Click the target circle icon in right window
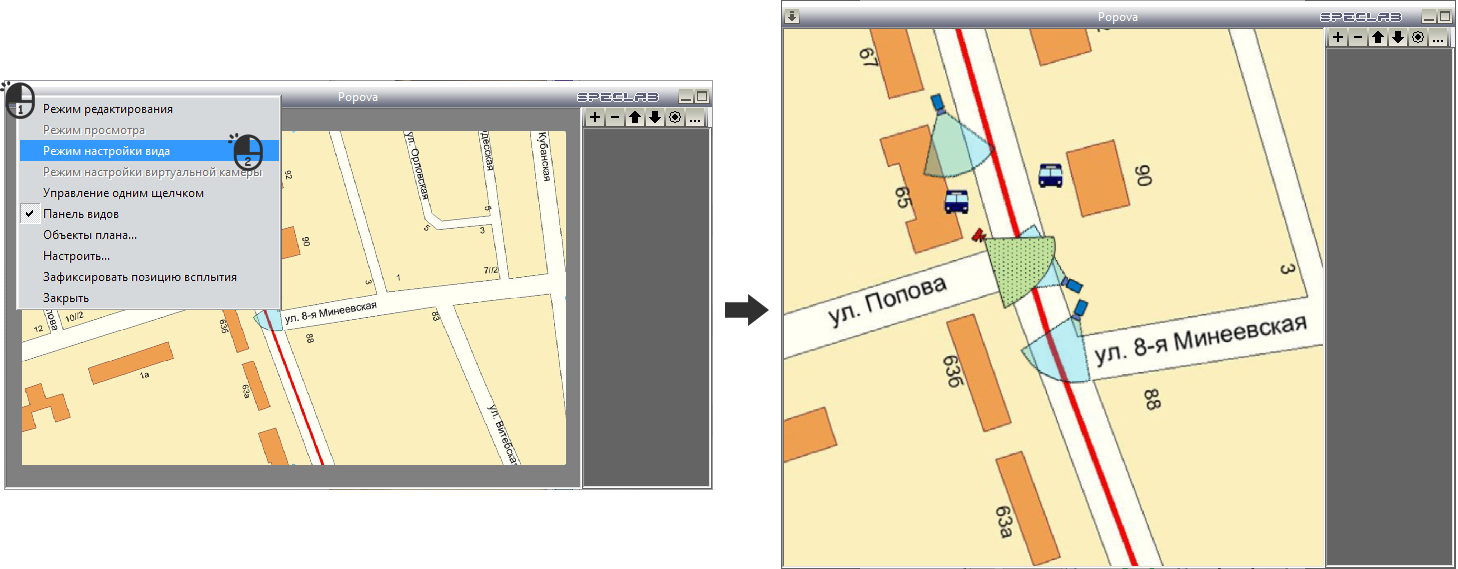1458x569 pixels. click(1418, 38)
